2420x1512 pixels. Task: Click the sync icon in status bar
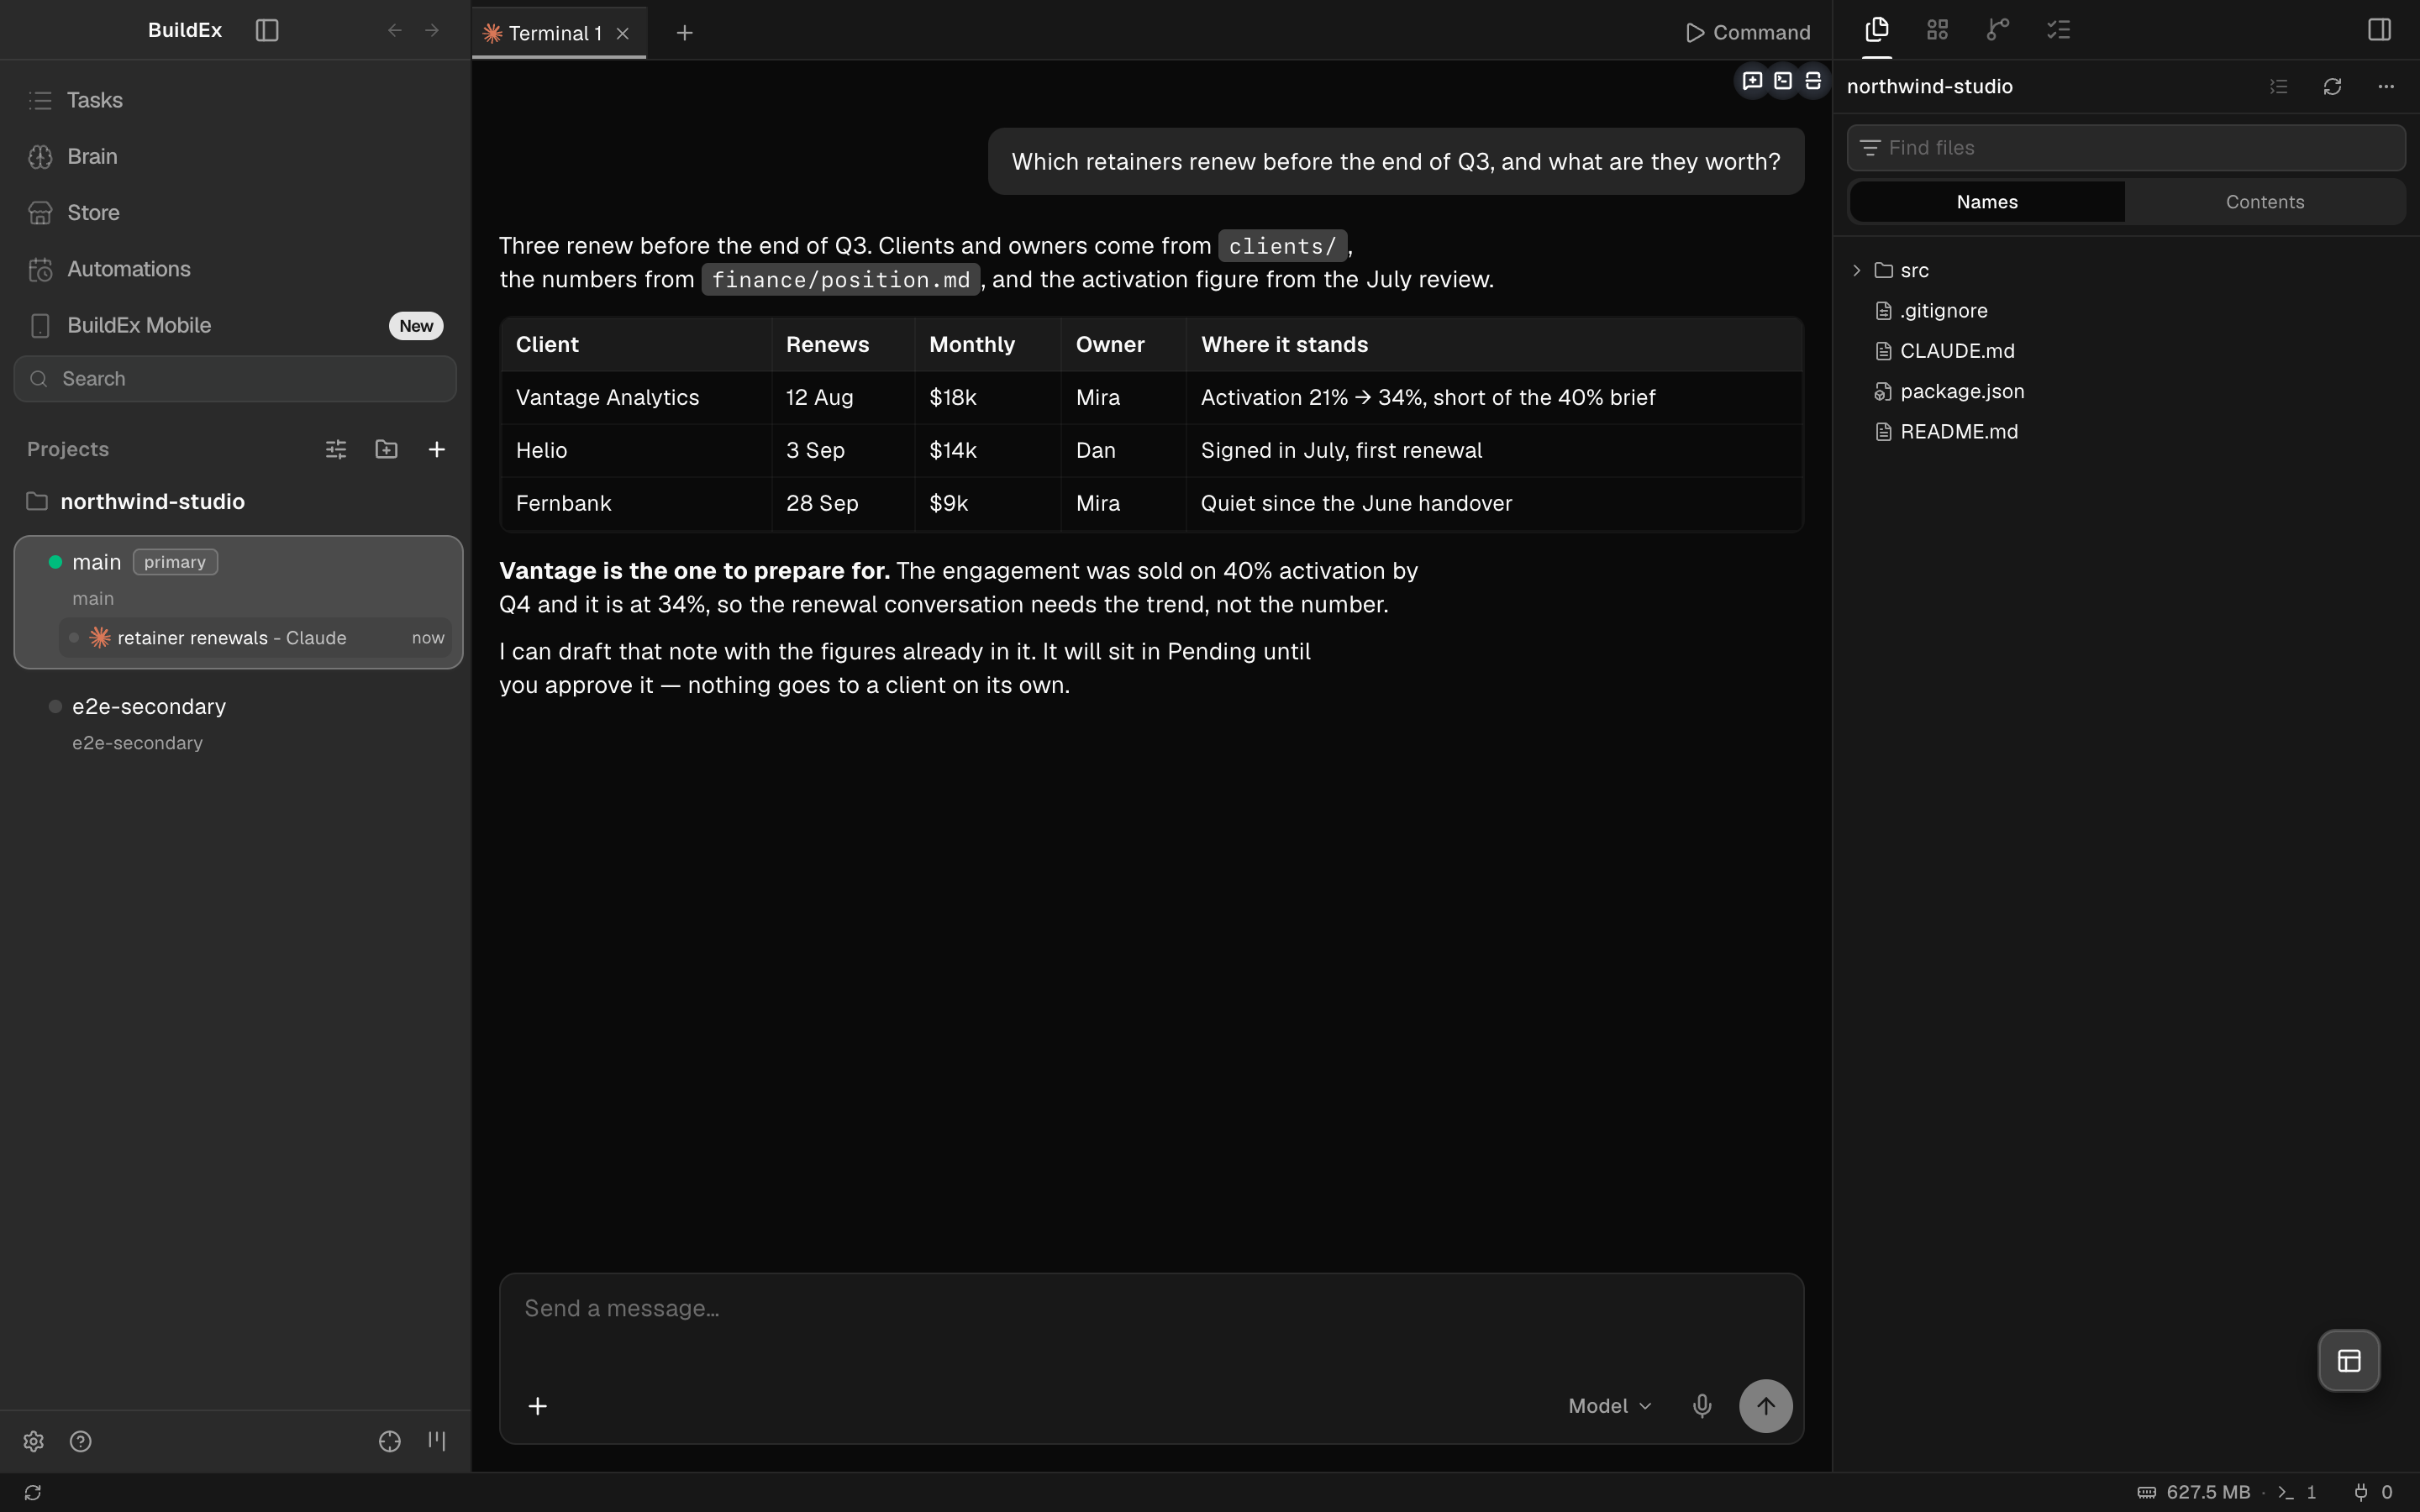33,1493
